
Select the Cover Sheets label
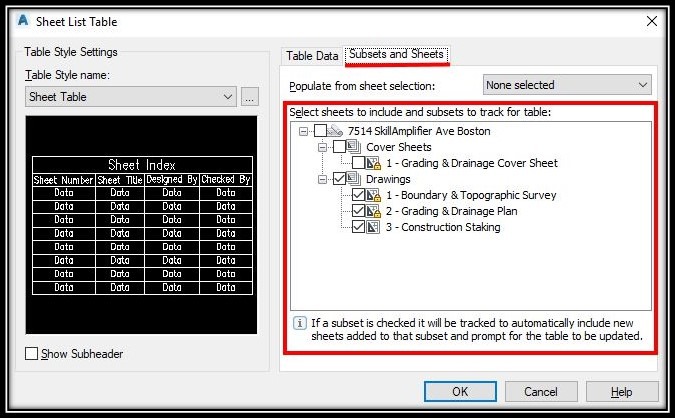tap(399, 147)
